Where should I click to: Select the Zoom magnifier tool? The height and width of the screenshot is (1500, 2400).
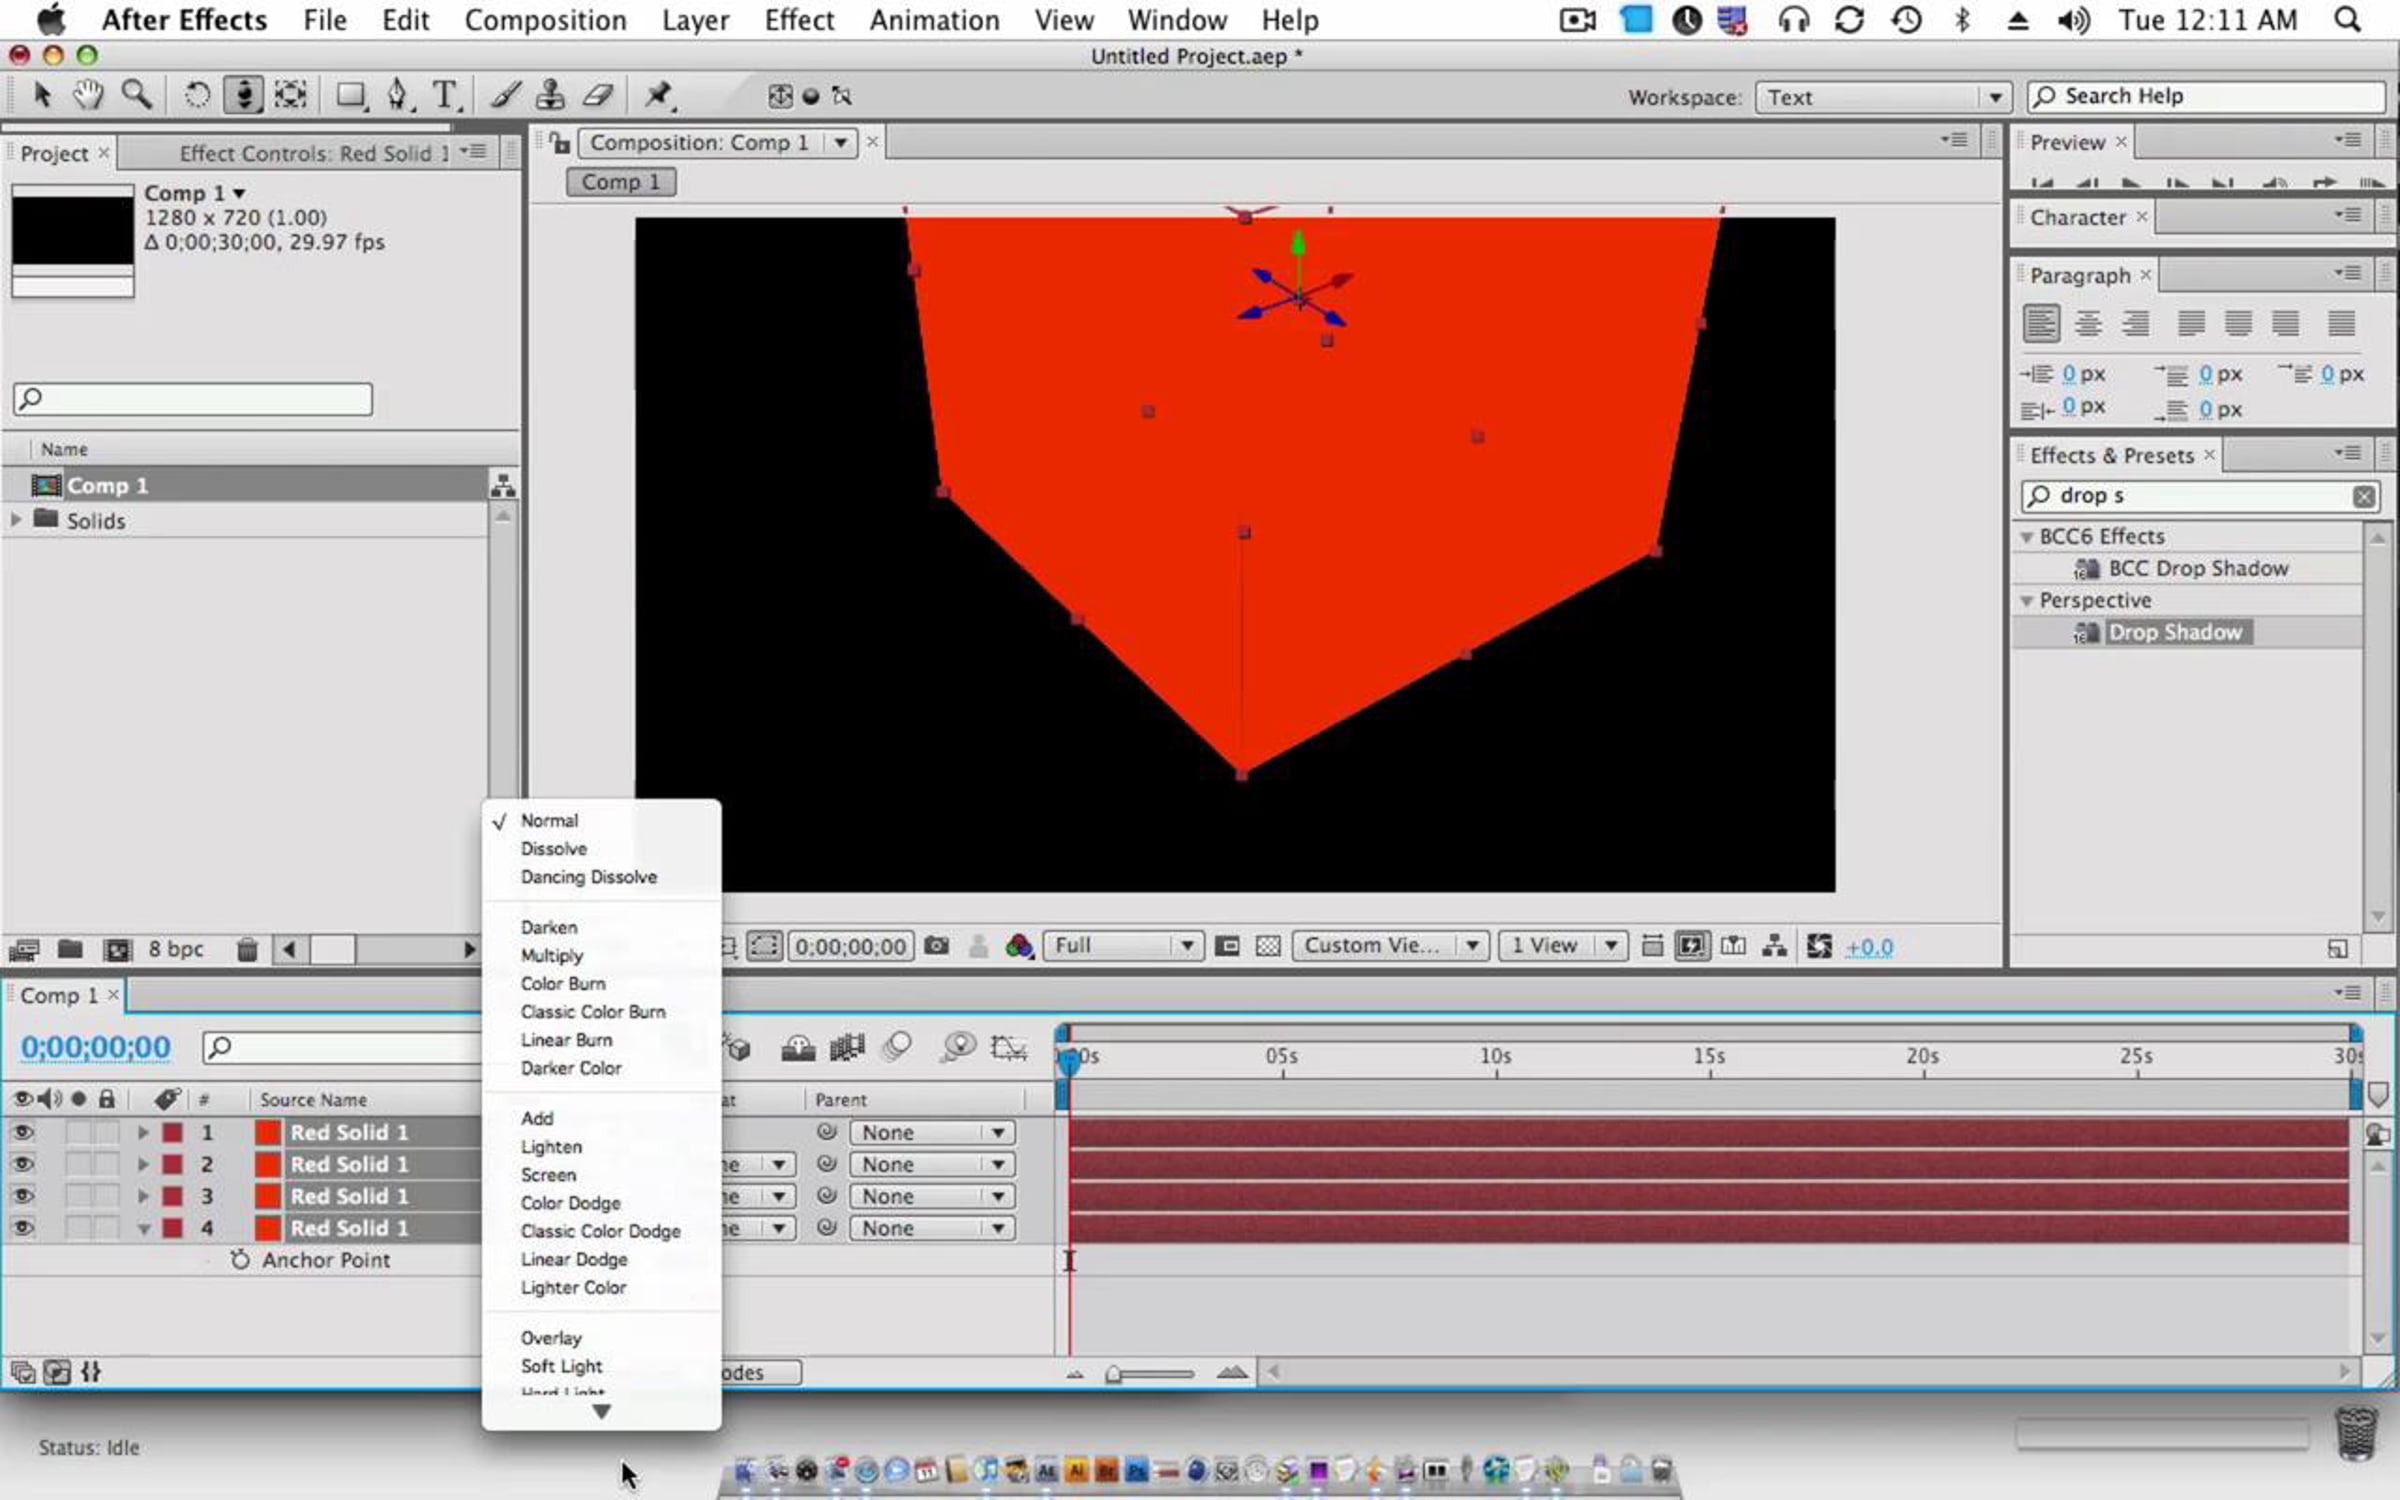pos(136,96)
